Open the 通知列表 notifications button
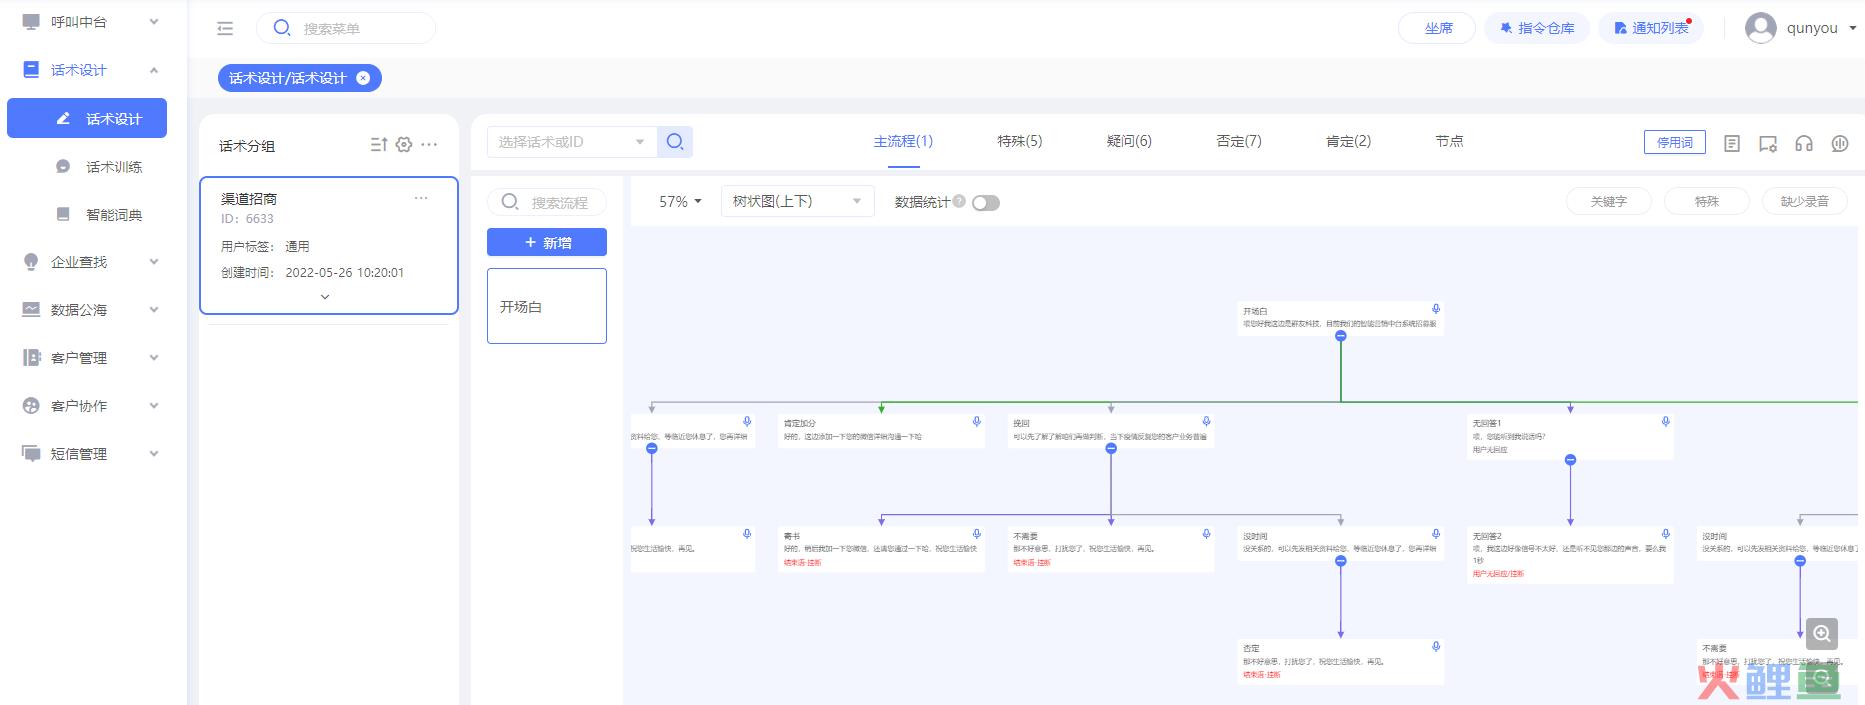Image resolution: width=1865 pixels, height=705 pixels. 1651,28
